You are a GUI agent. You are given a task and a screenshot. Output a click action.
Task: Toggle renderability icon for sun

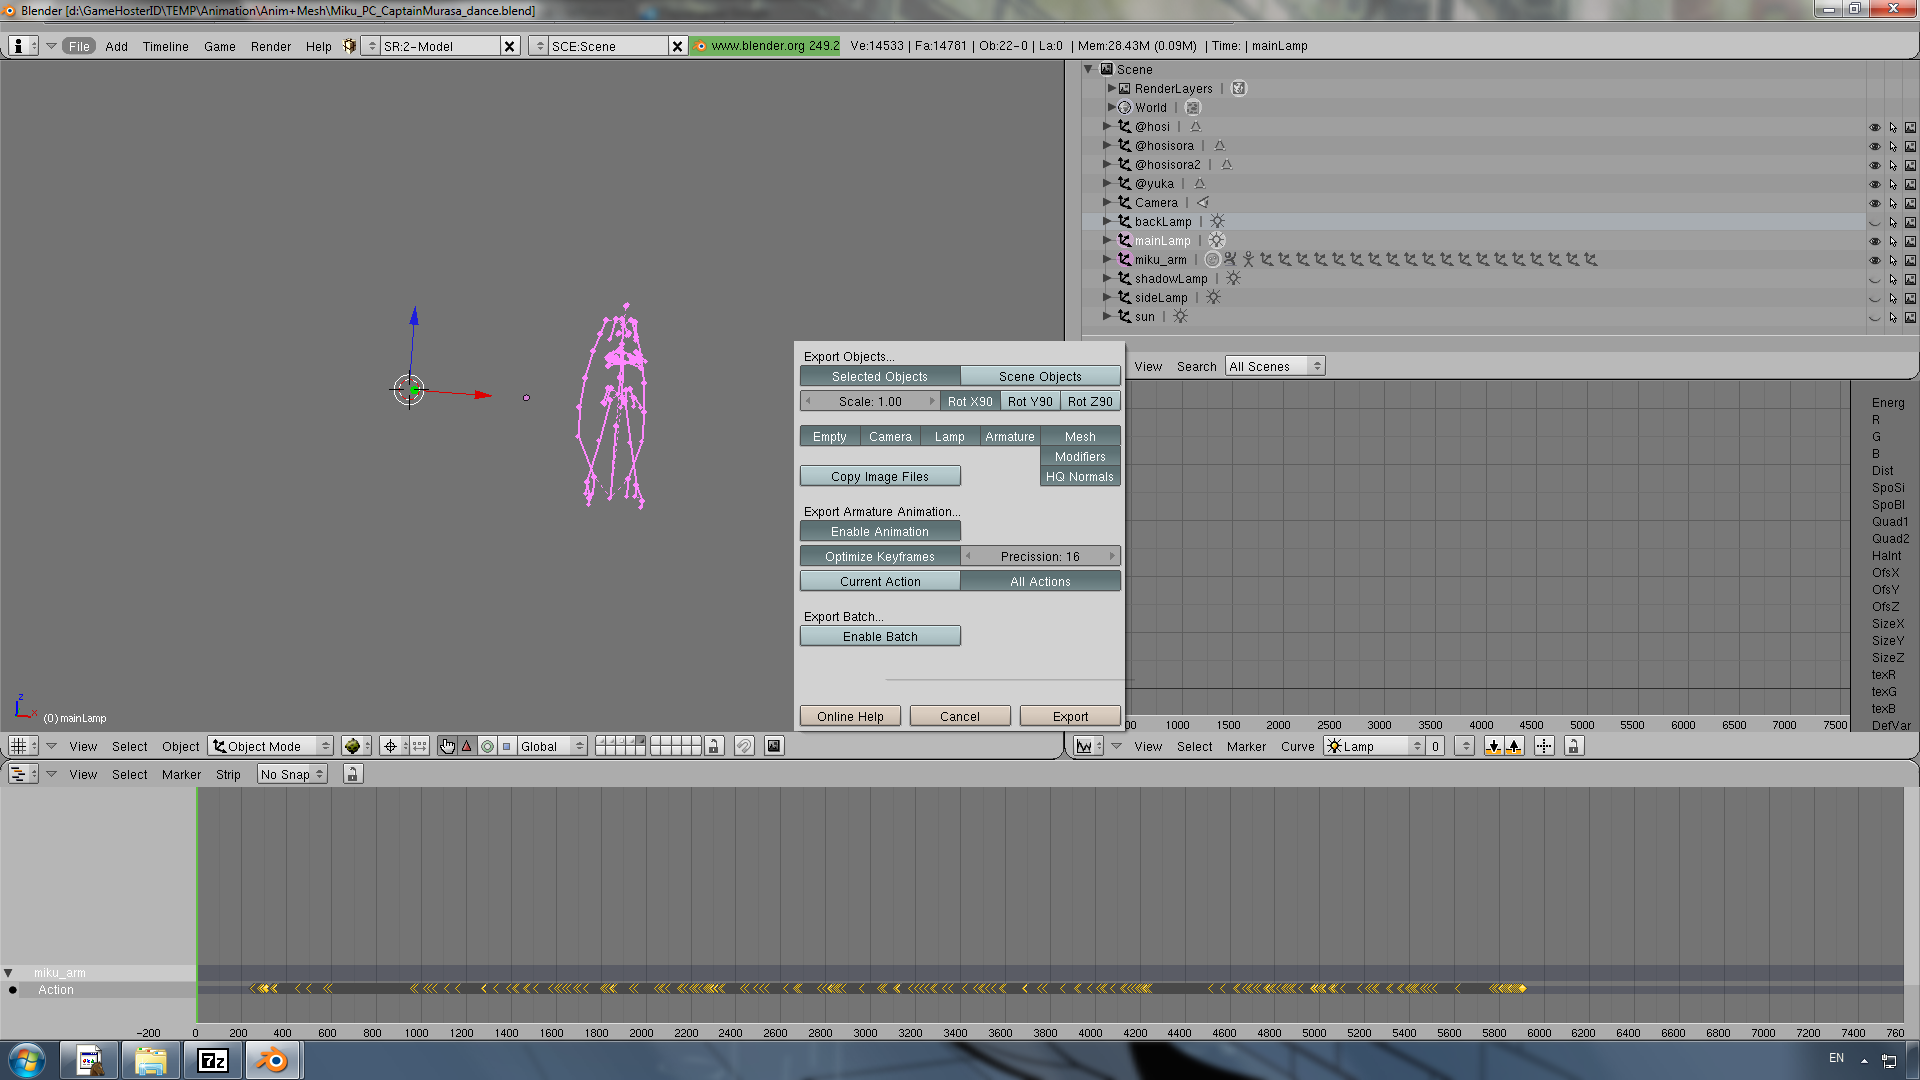[x=1910, y=317]
